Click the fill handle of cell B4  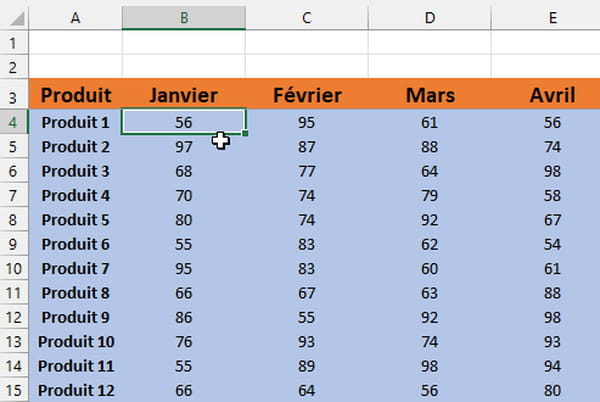tap(245, 133)
